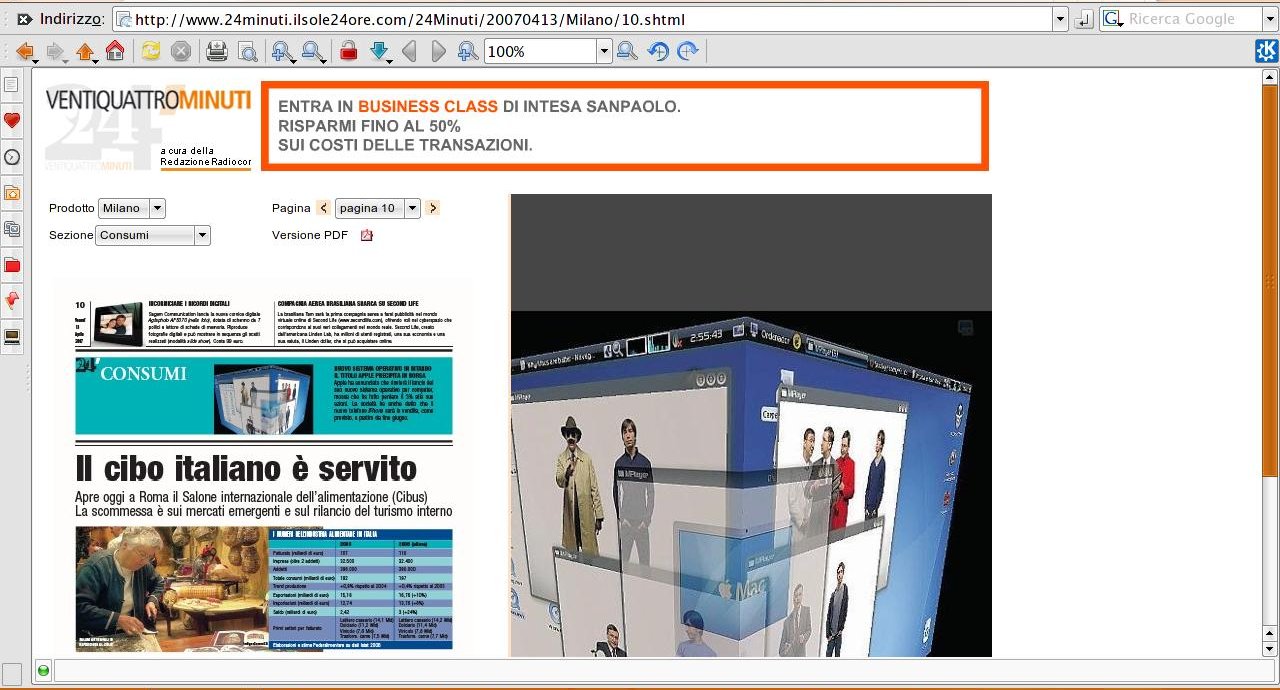Click the 'Versione PDF' label
Image resolution: width=1280 pixels, height=690 pixels.
click(x=310, y=235)
